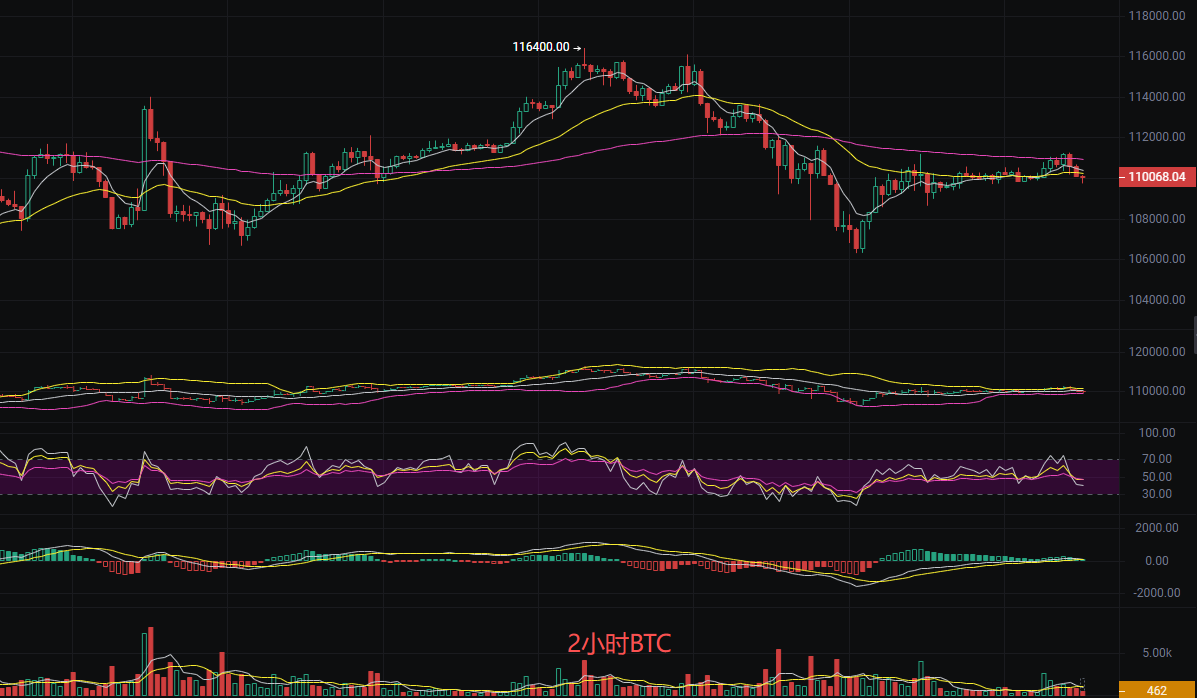Select the RSI 70.00 overbought level label

click(x=1156, y=459)
